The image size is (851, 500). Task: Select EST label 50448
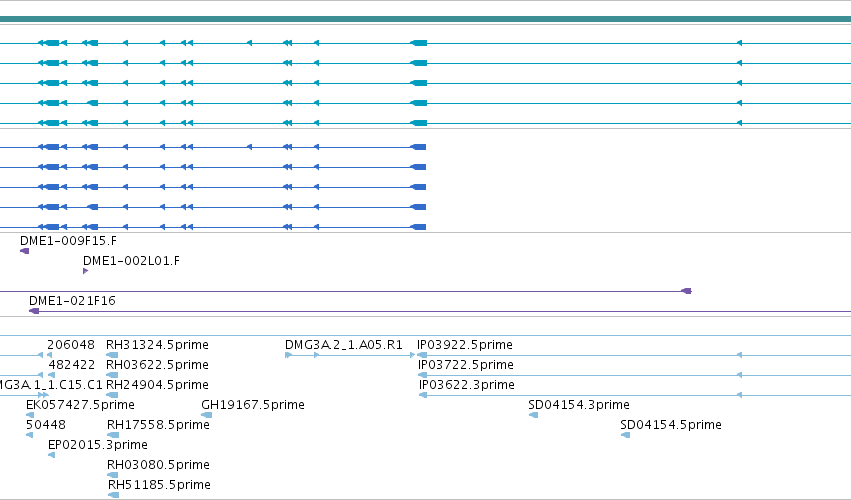[46, 425]
